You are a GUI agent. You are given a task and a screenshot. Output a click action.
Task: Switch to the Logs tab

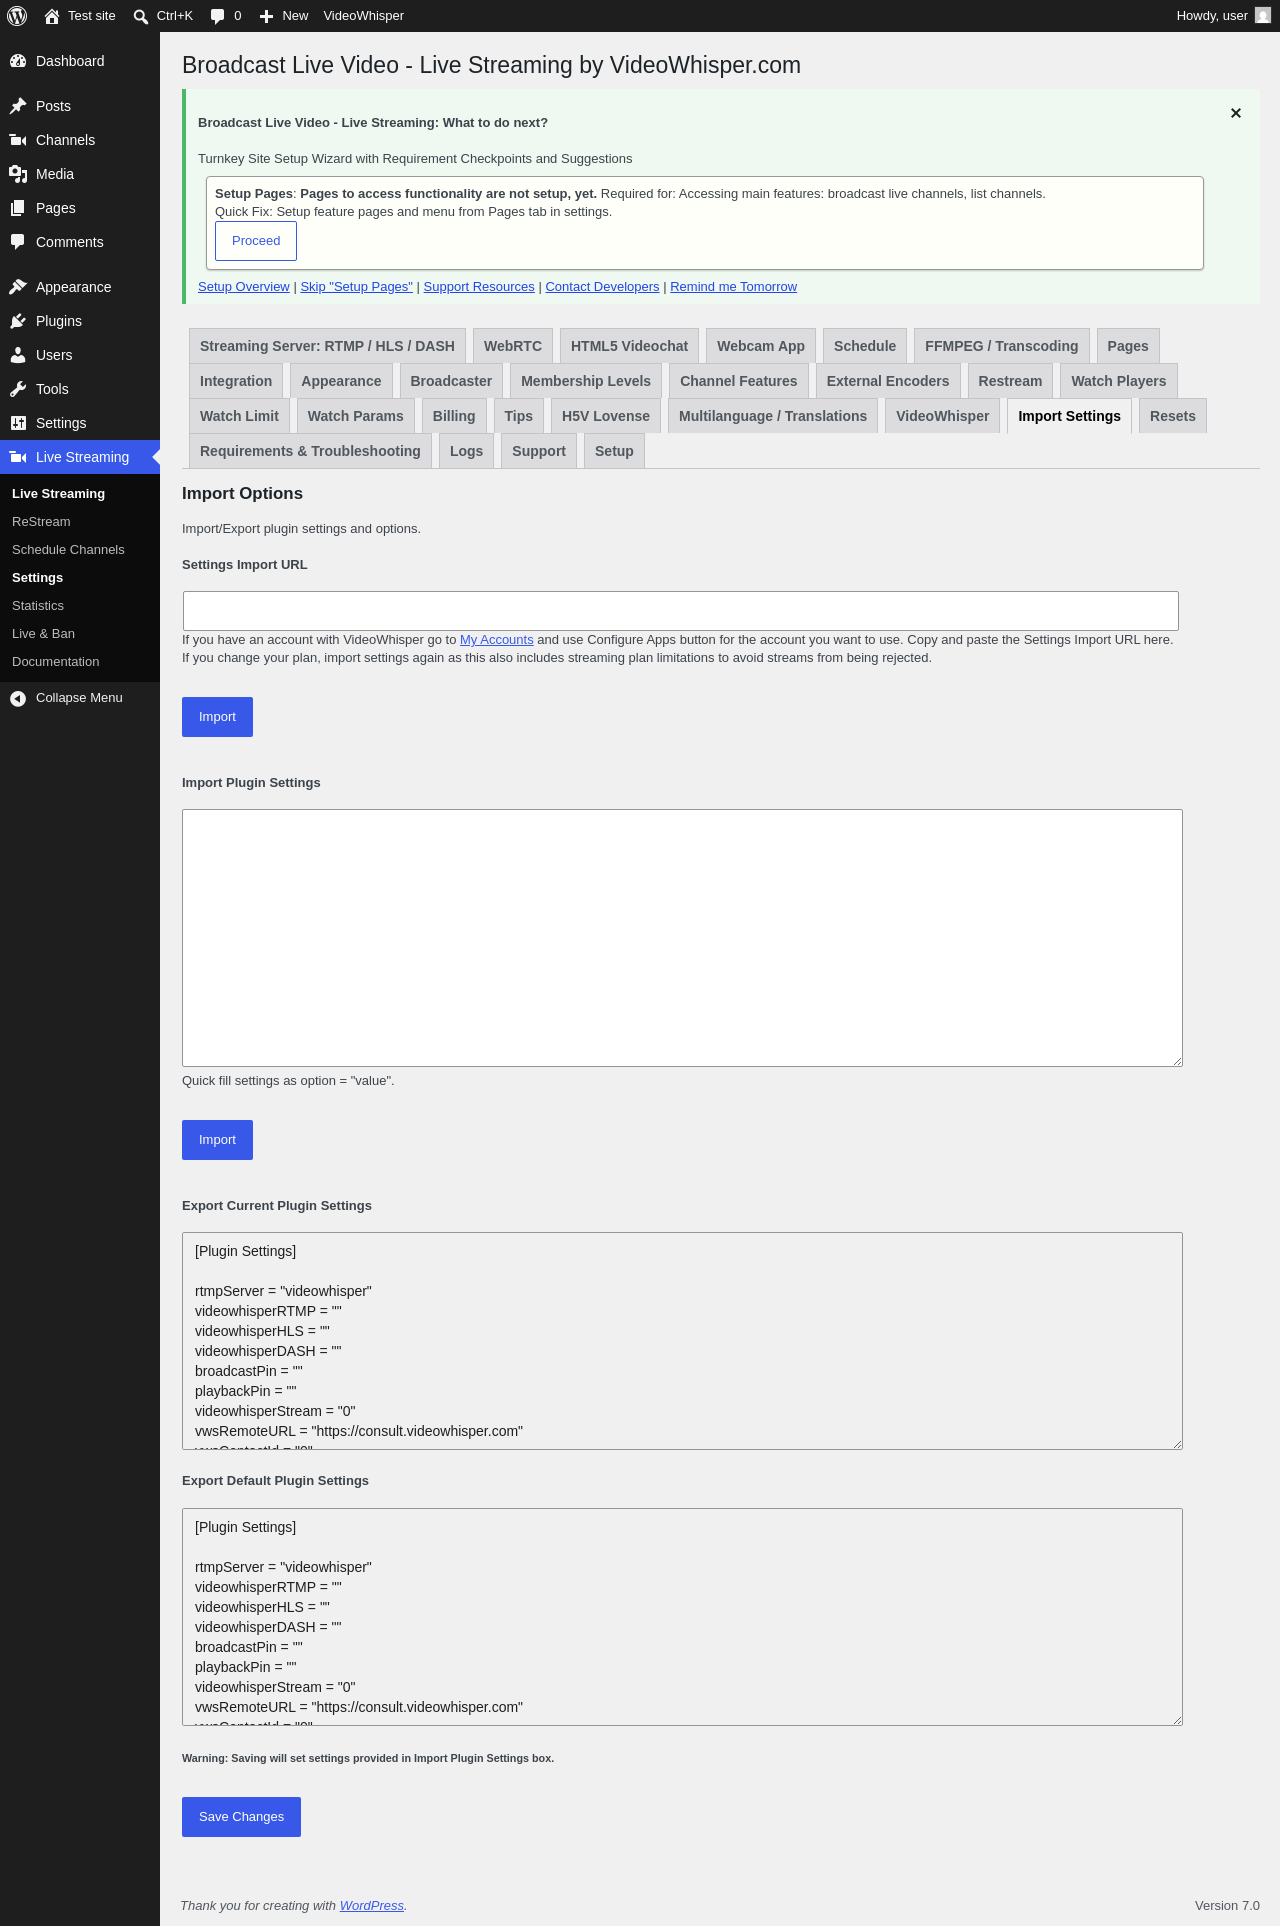[466, 451]
